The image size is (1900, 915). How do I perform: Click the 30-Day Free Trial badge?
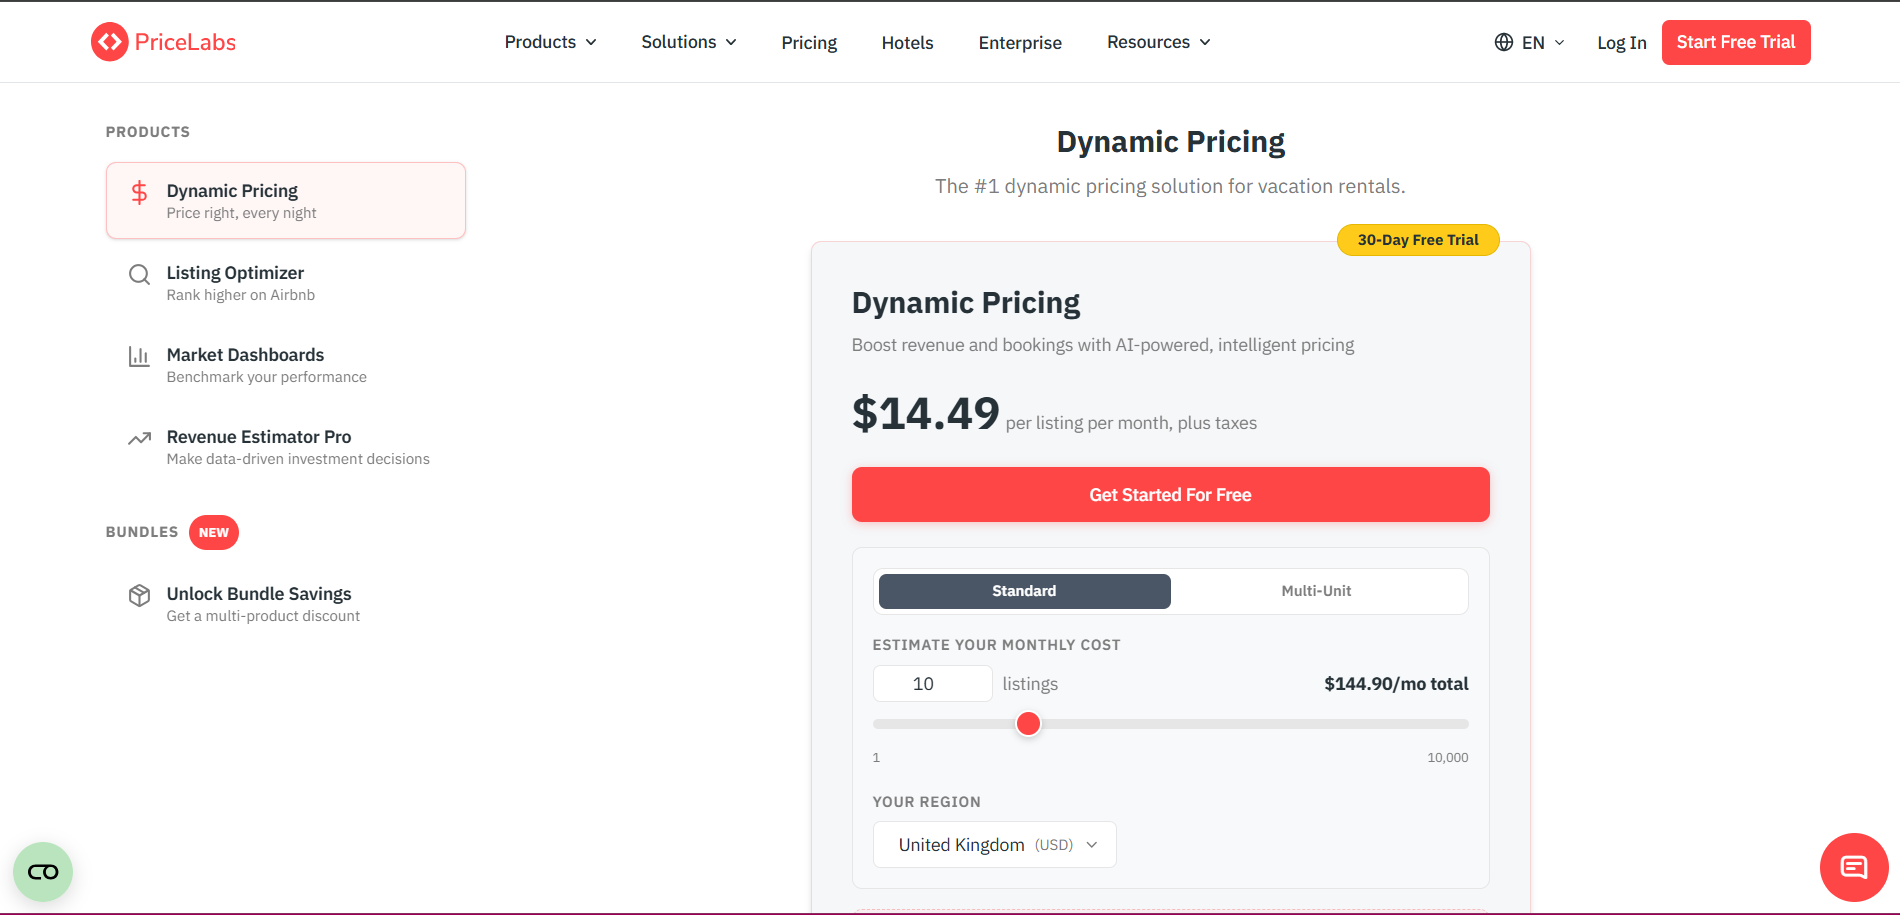tap(1418, 240)
